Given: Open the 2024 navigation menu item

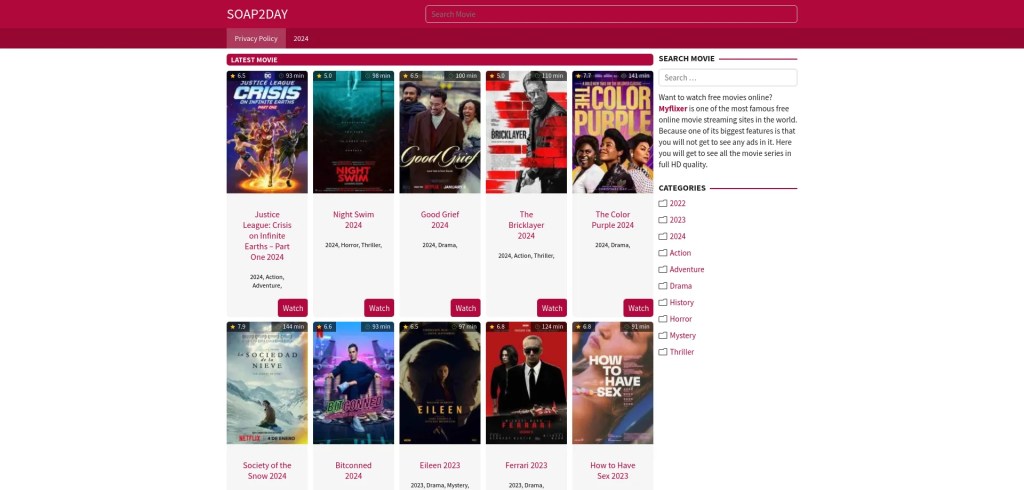Looking at the screenshot, I should point(301,38).
